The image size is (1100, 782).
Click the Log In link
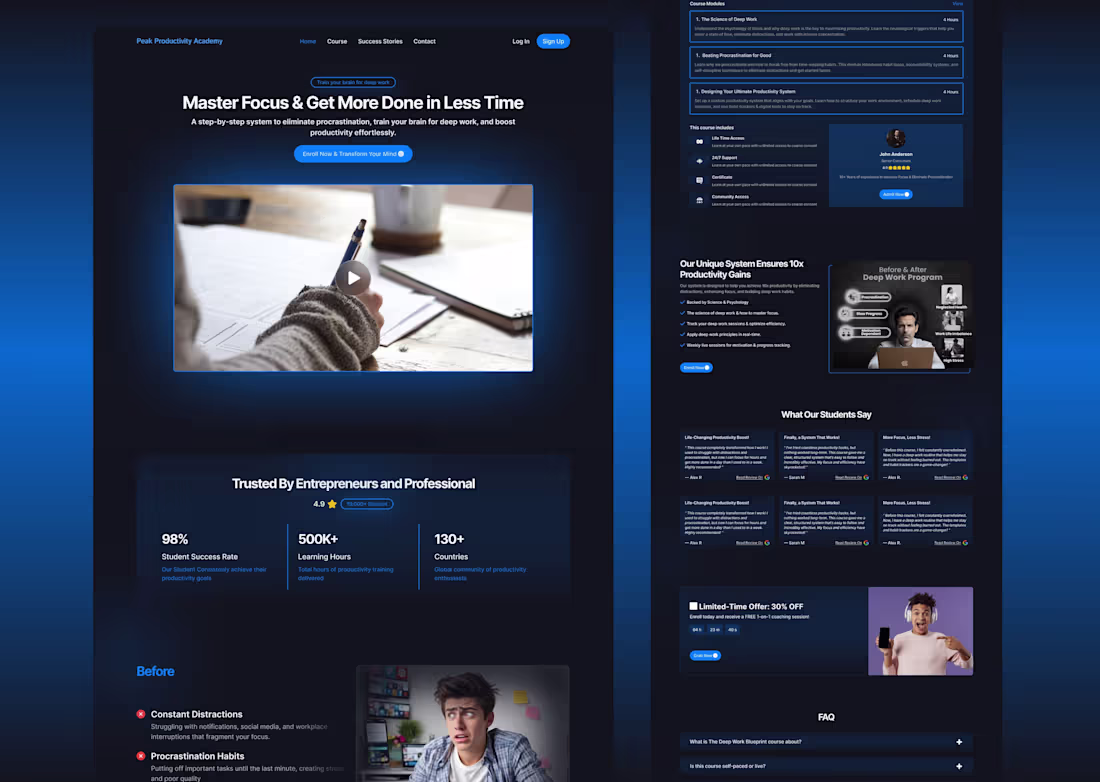pos(521,41)
